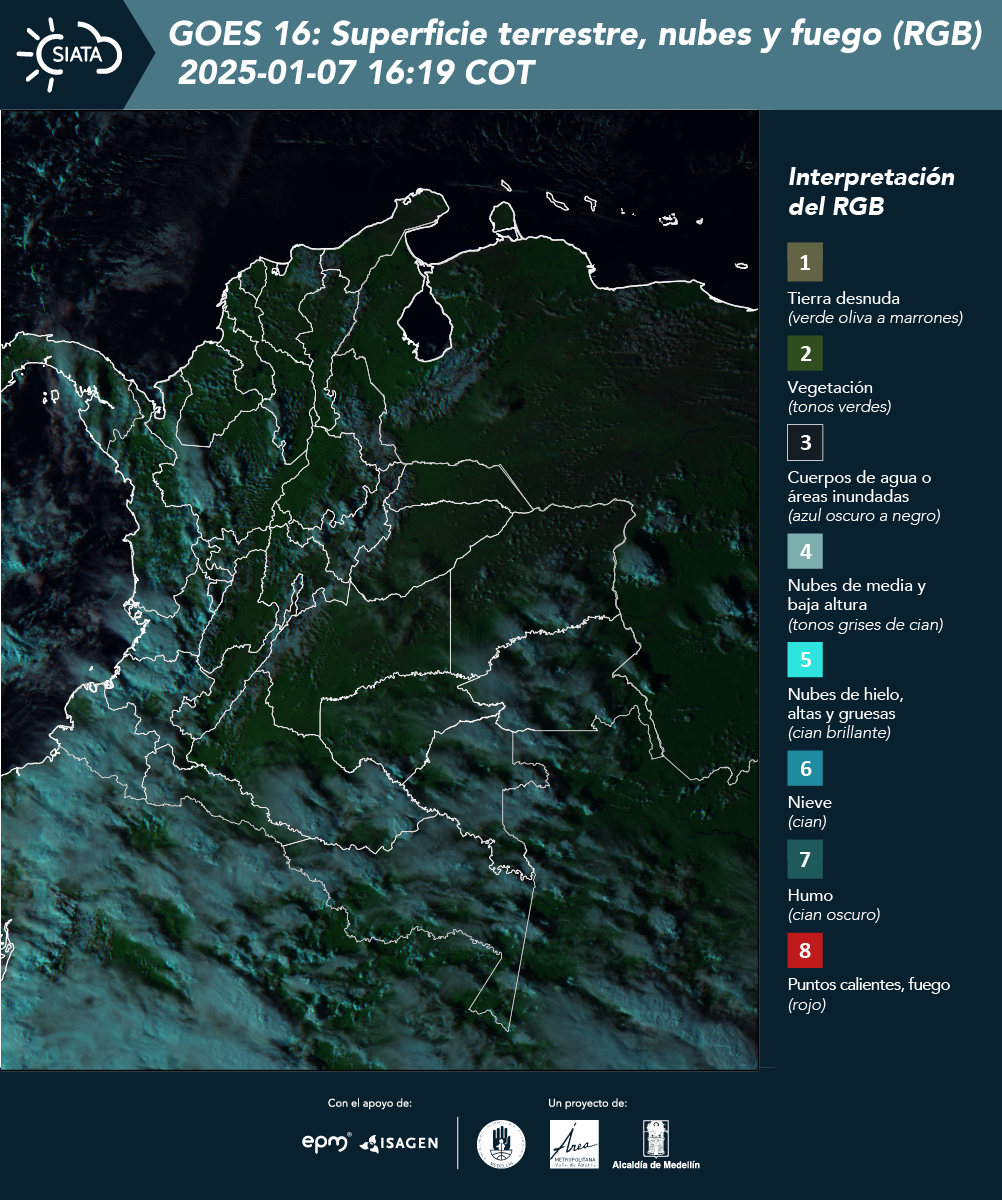This screenshot has height=1200, width=1002.
Task: Click the EPM logo
Action: (327, 1142)
